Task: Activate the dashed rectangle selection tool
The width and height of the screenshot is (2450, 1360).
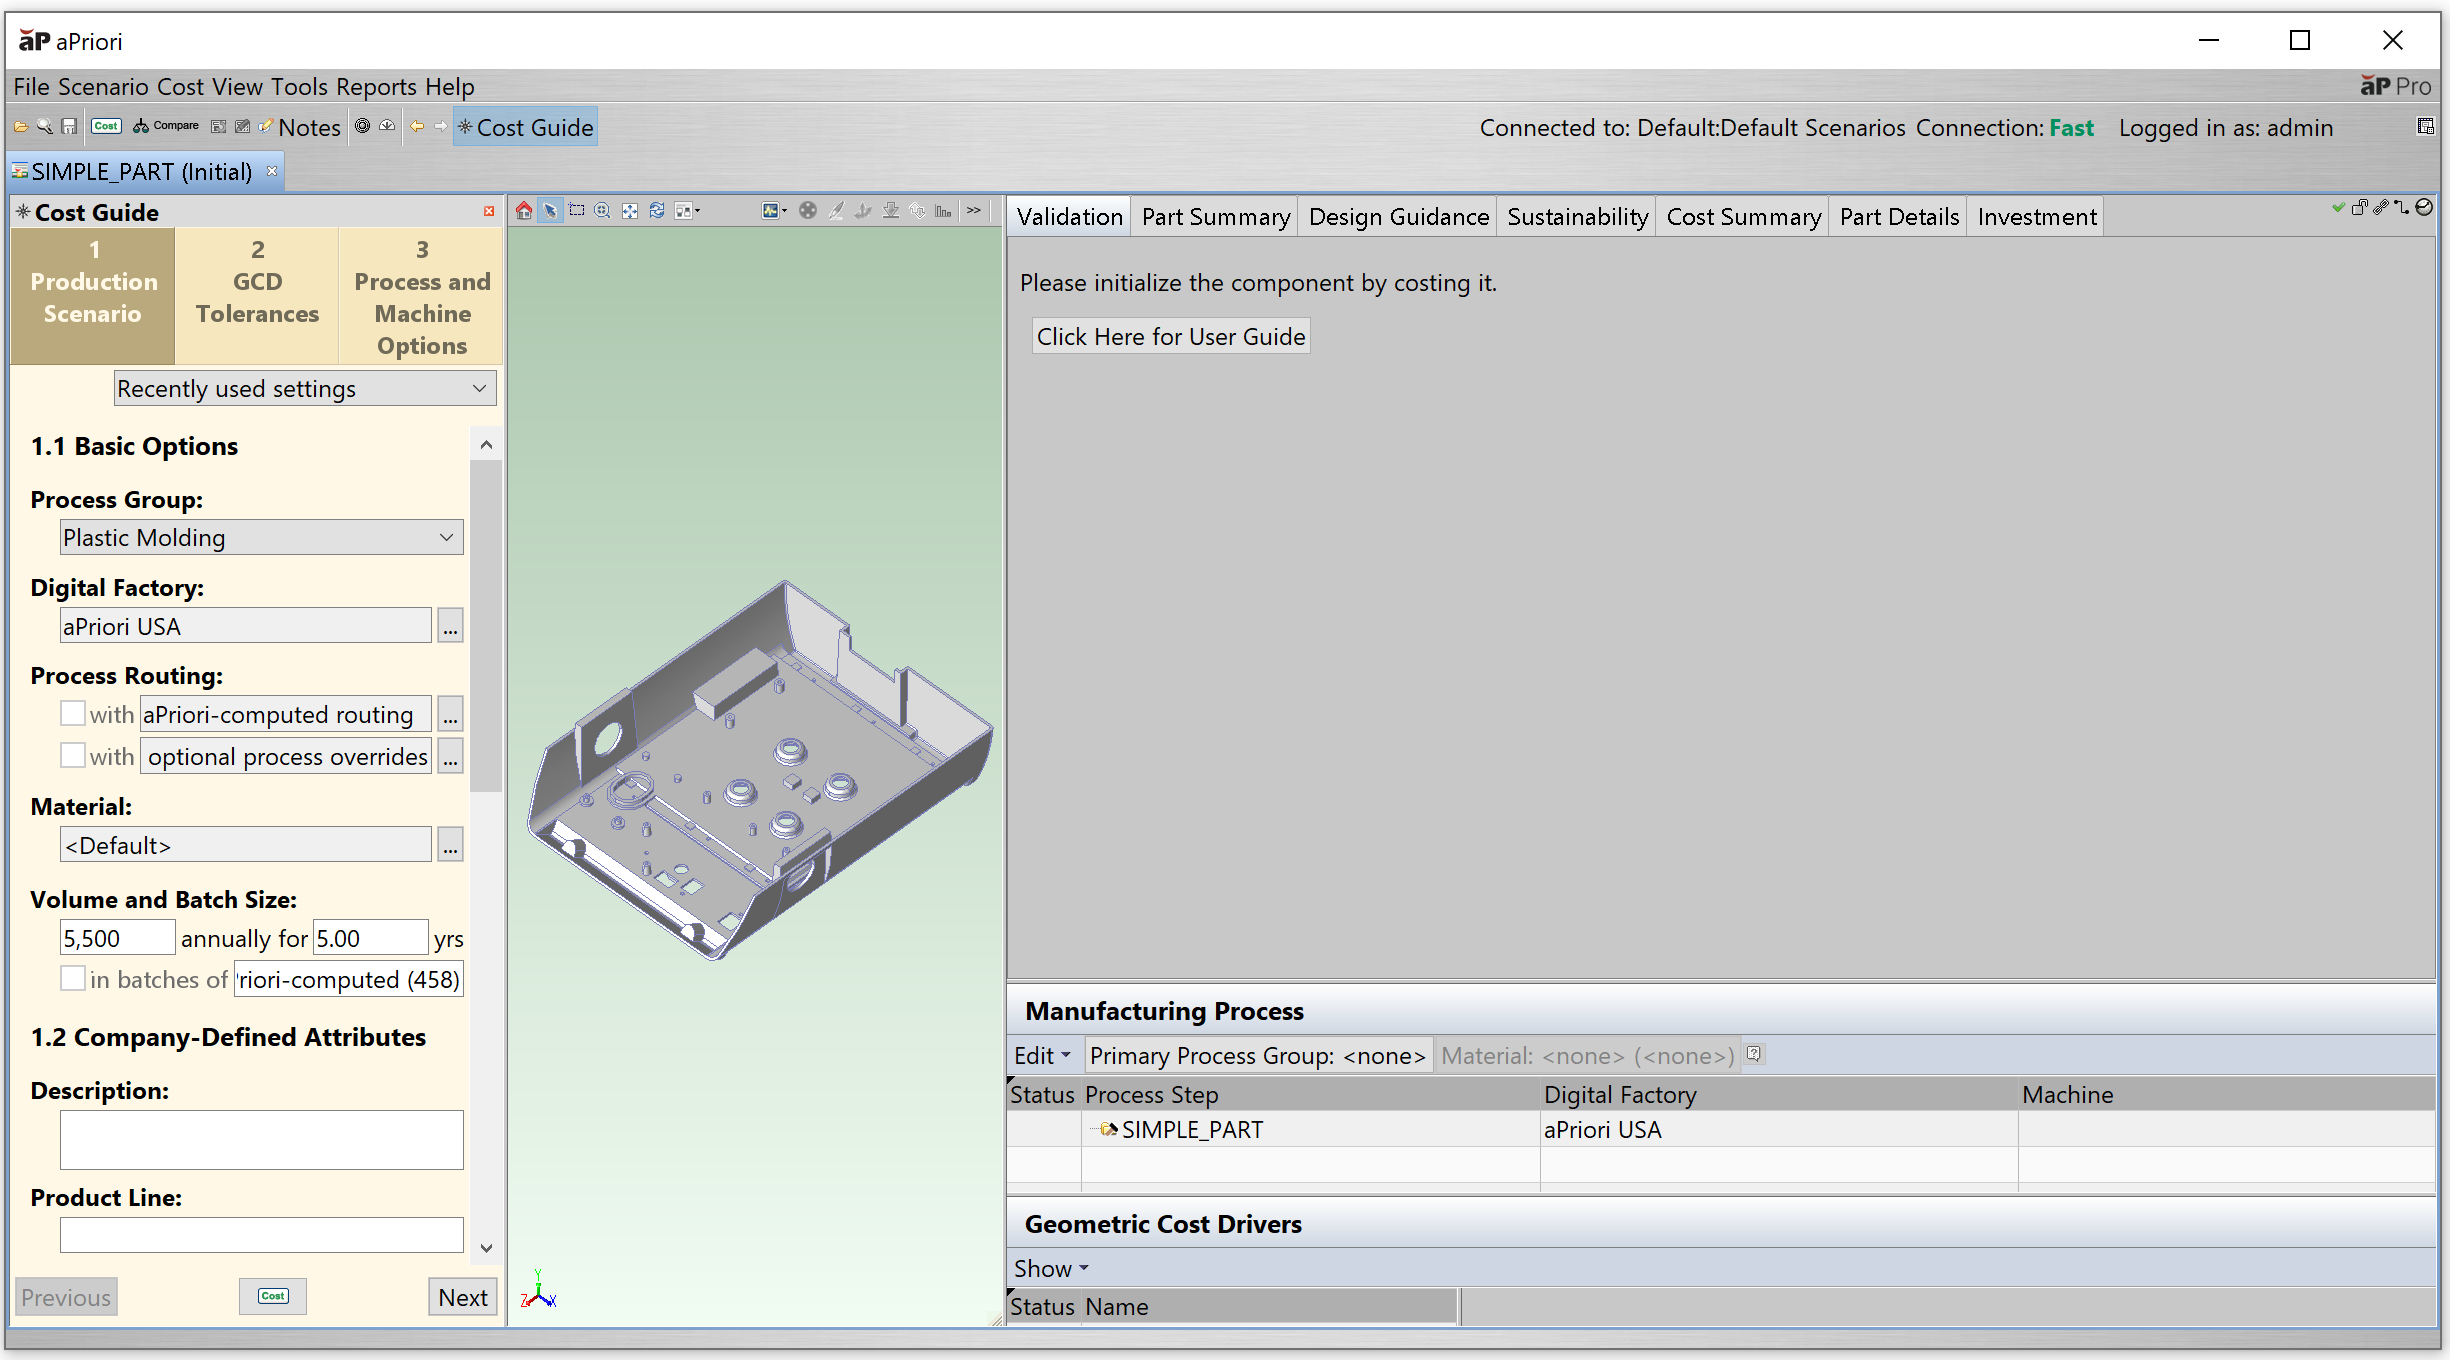Action: [x=577, y=211]
